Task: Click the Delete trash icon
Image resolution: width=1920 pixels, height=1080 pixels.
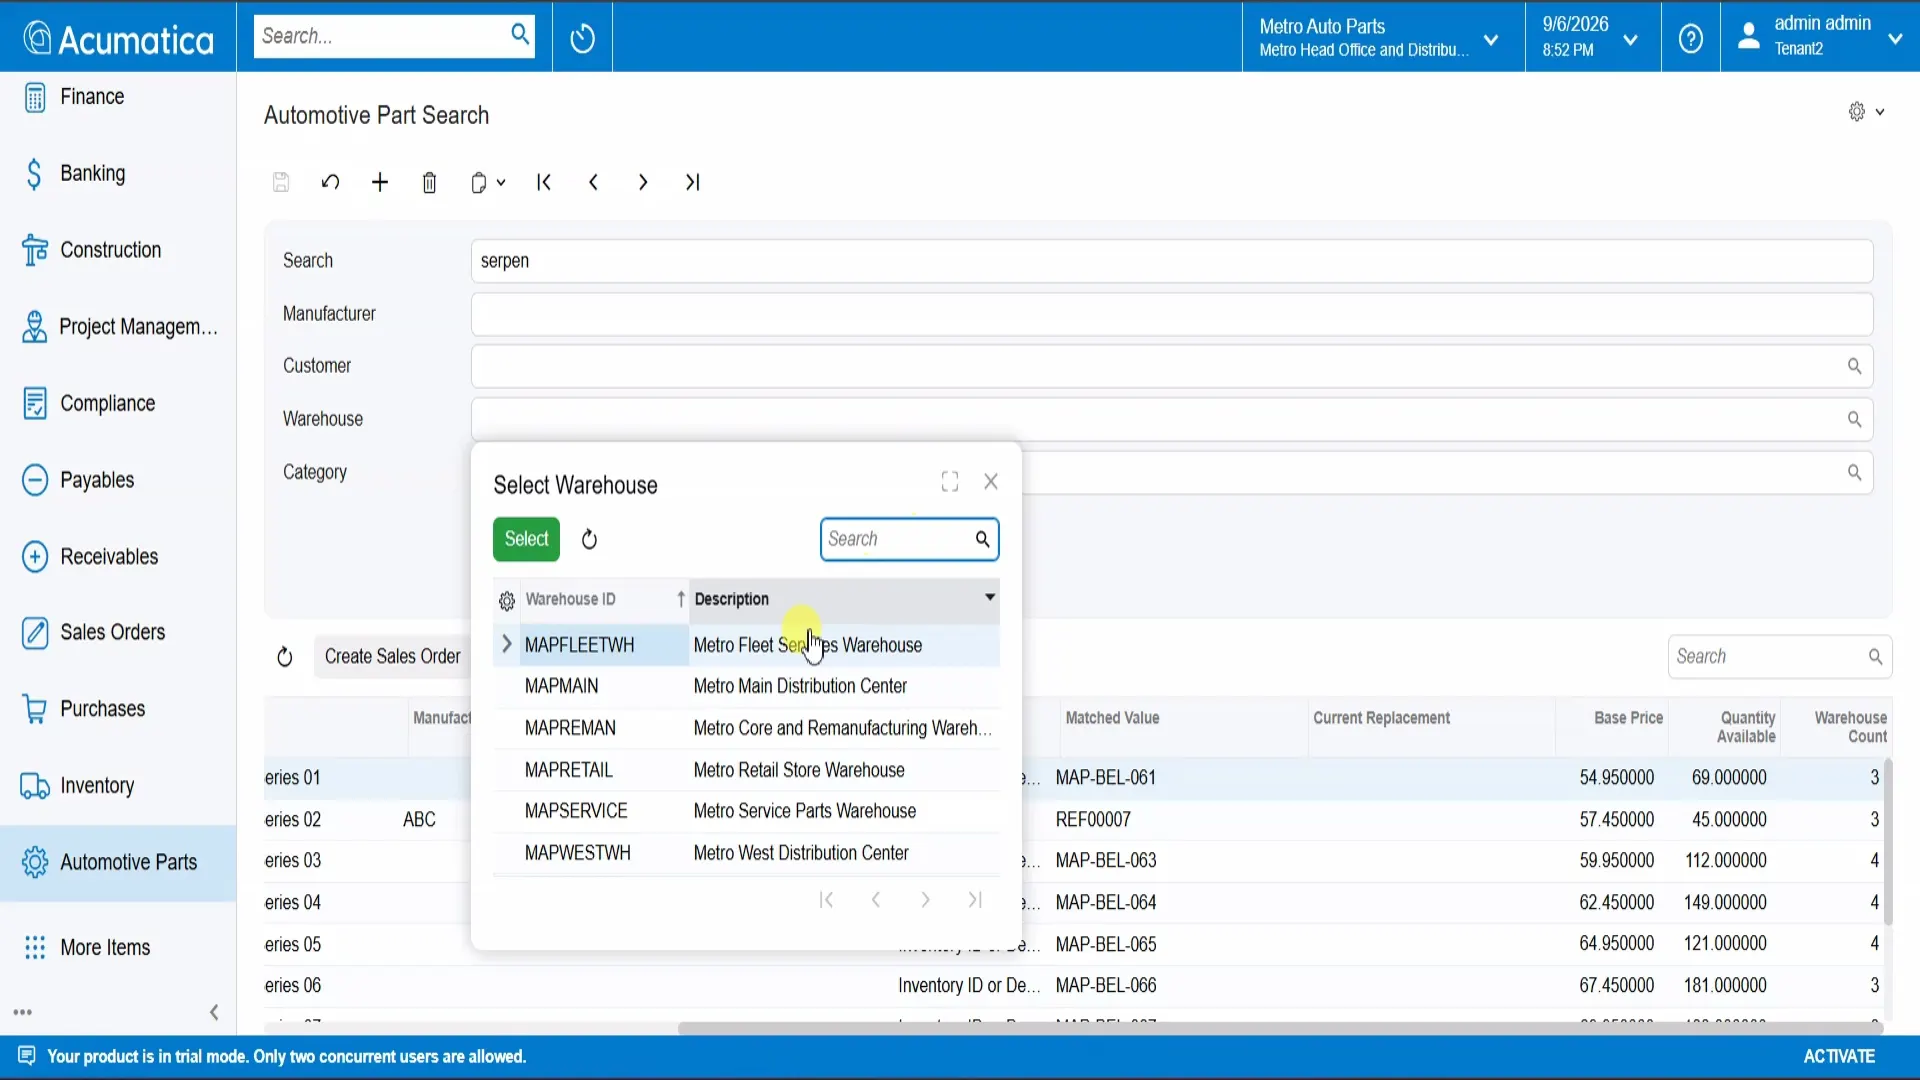Action: coord(429,183)
